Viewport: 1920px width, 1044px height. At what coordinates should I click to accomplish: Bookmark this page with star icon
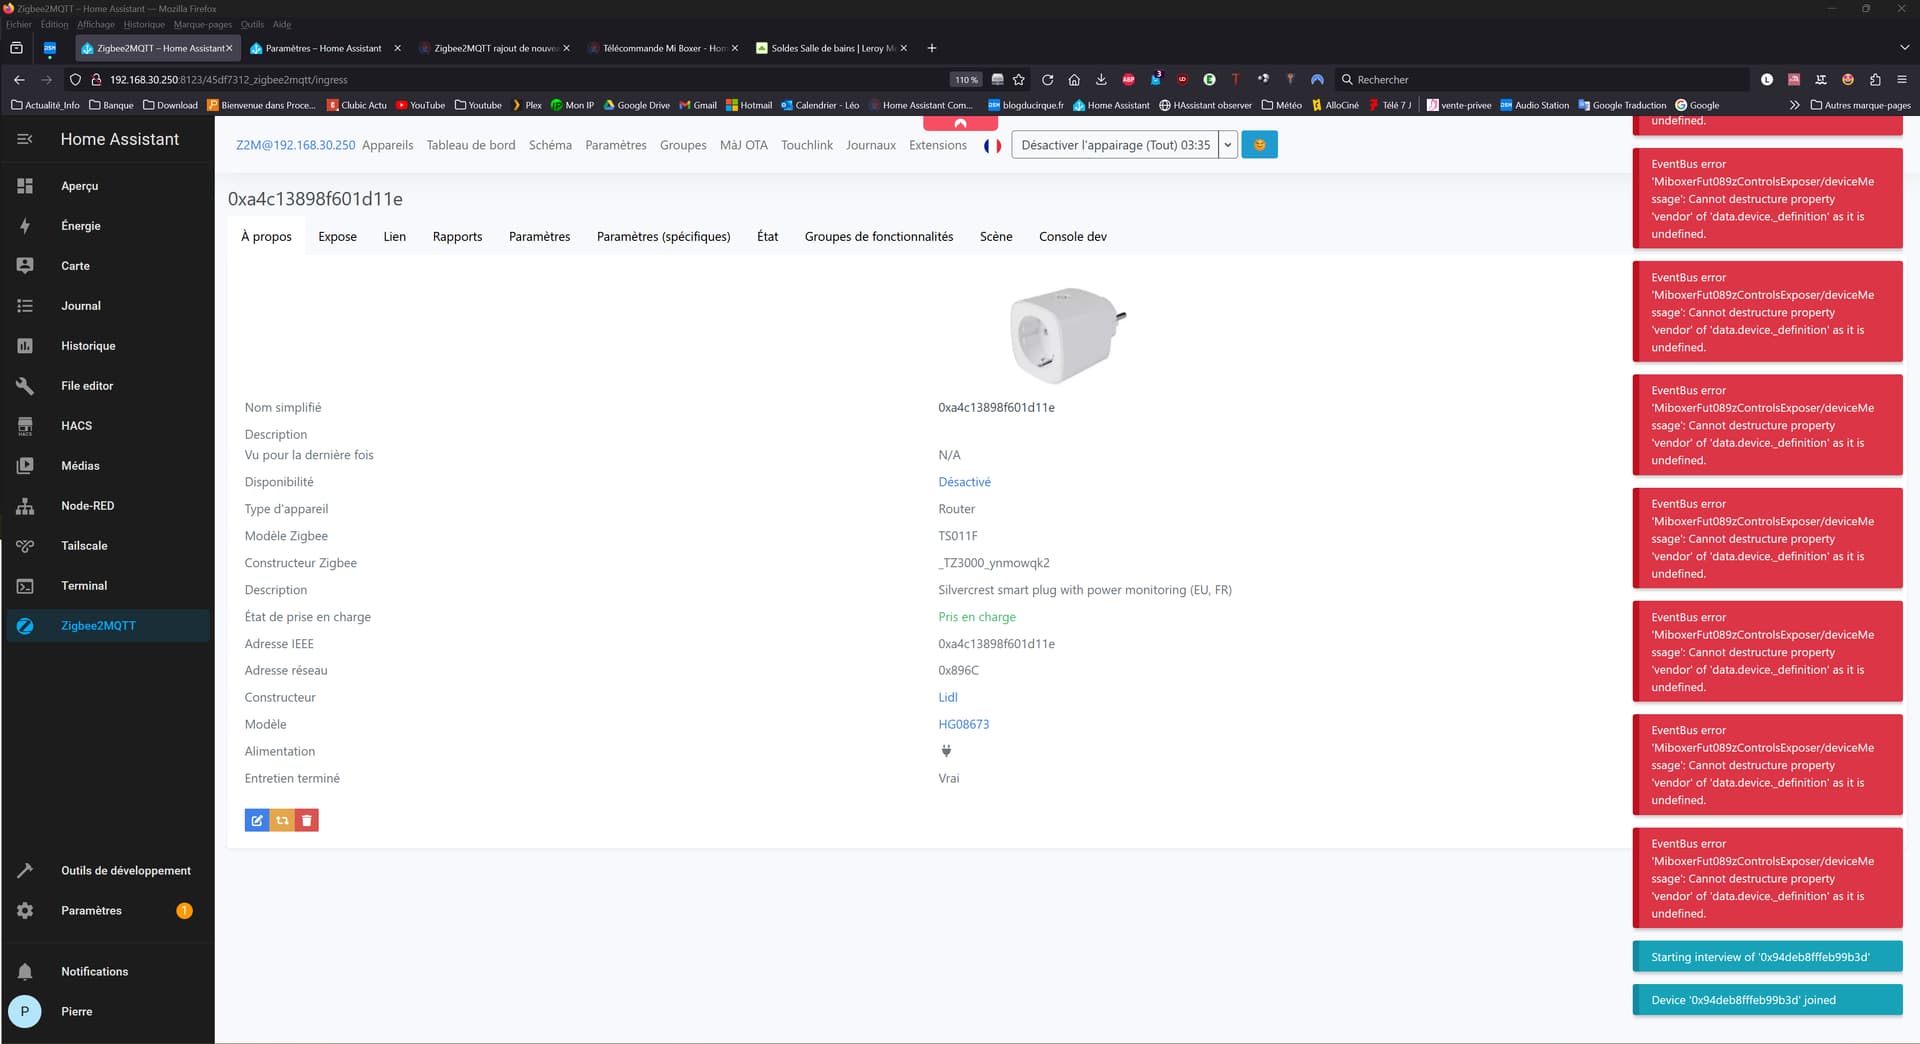(x=1019, y=80)
